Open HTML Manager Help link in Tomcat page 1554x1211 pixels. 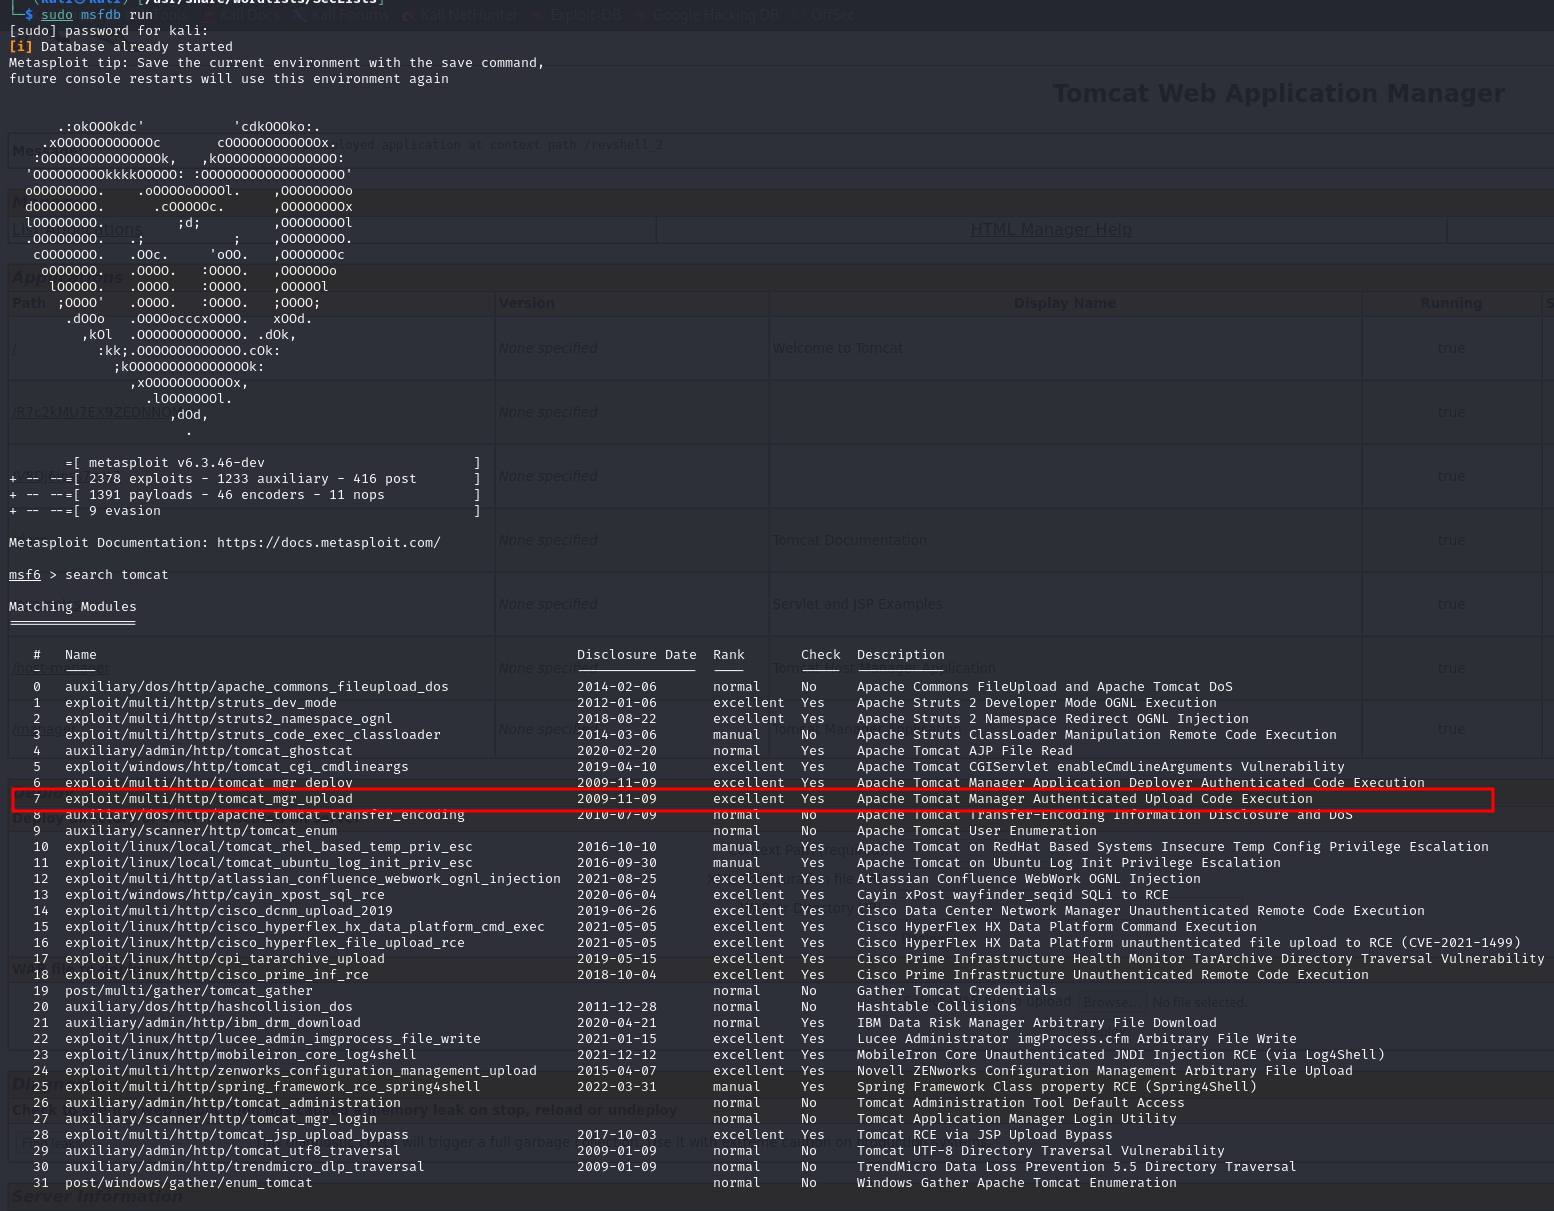coord(1051,230)
